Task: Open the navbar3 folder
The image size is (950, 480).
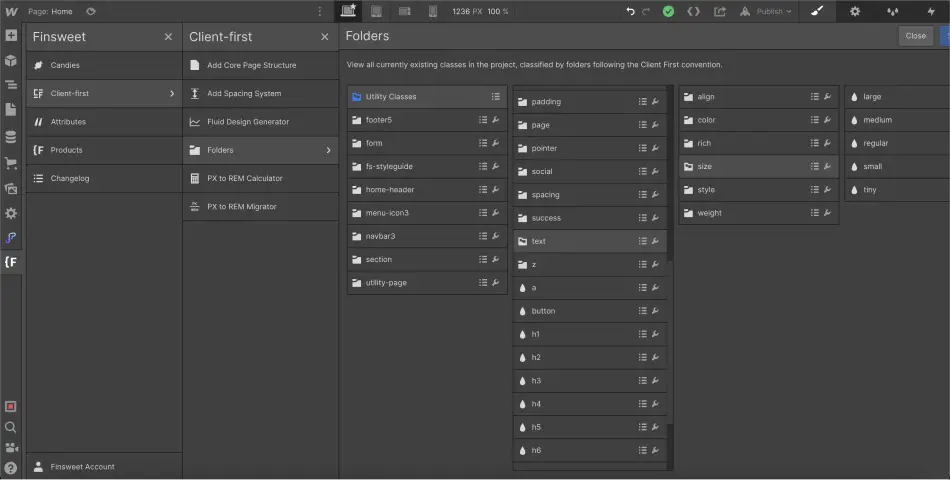Action: point(427,236)
